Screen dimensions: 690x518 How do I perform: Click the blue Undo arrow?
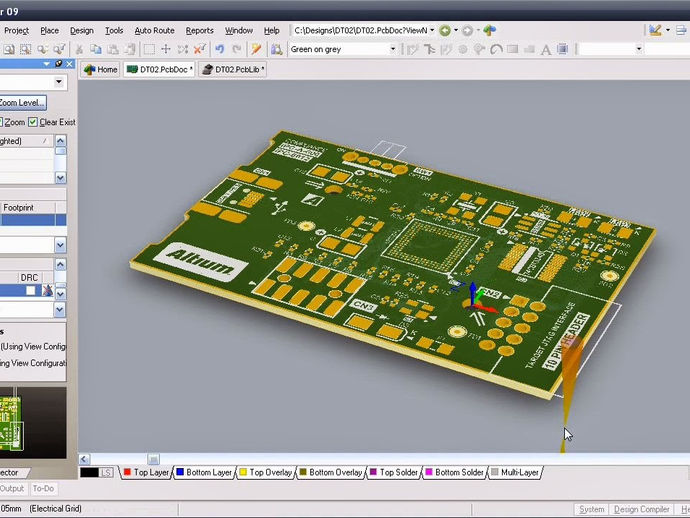[220, 49]
